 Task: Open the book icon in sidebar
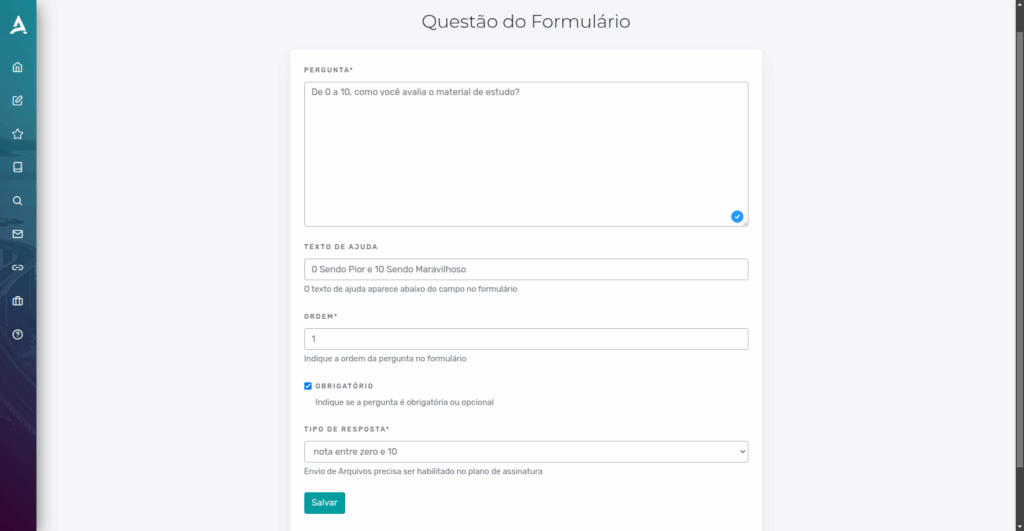[x=18, y=167]
